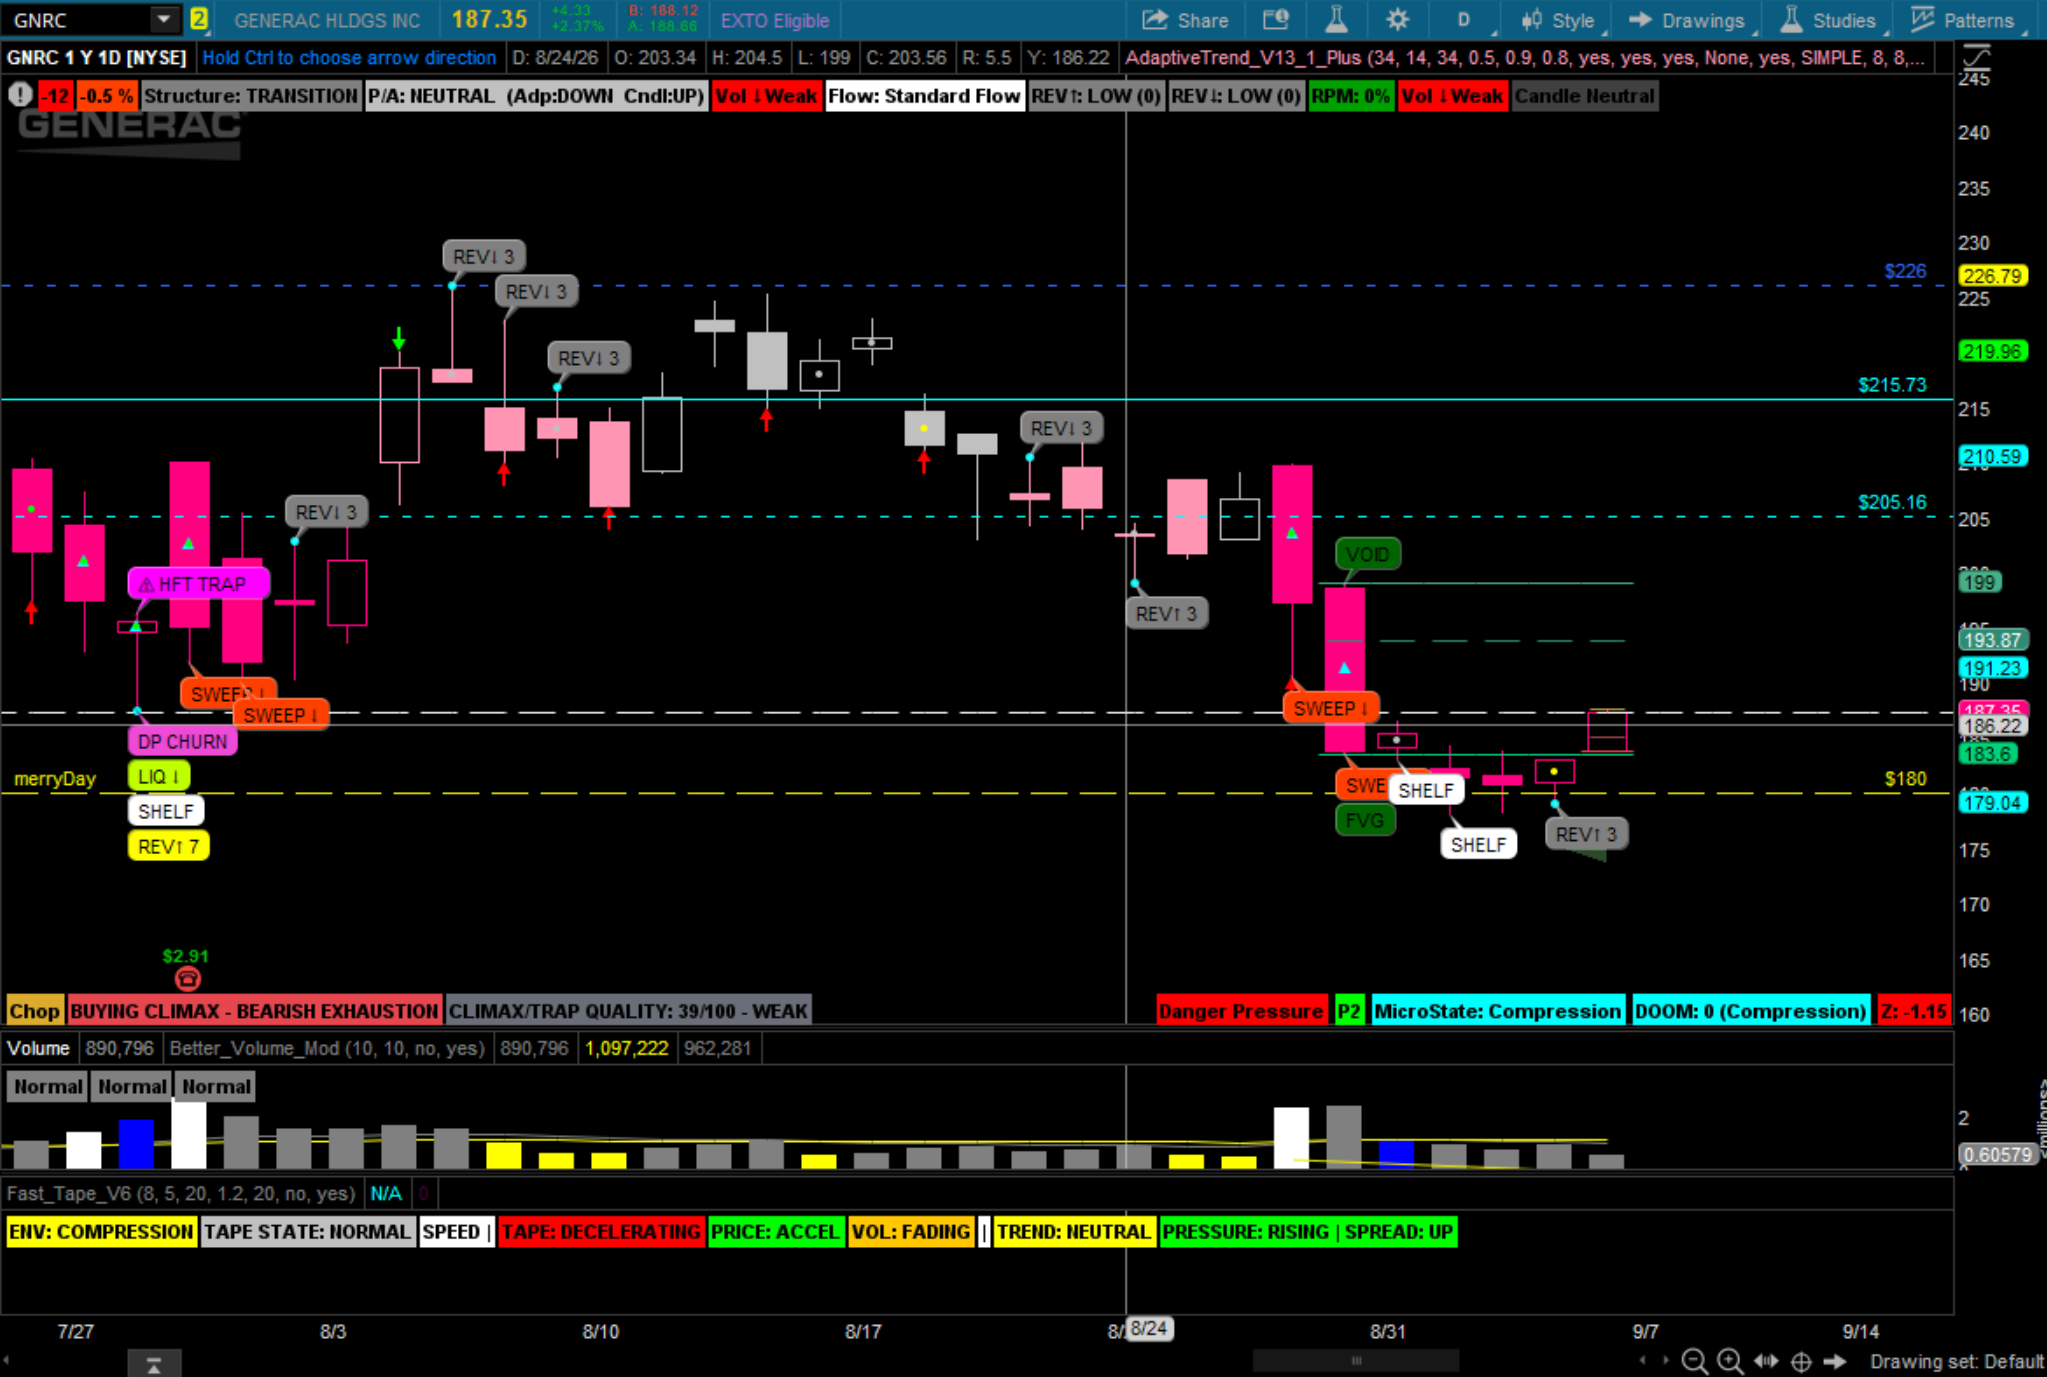Click the LIQ↓ chart bubble

pyautogui.click(x=159, y=776)
